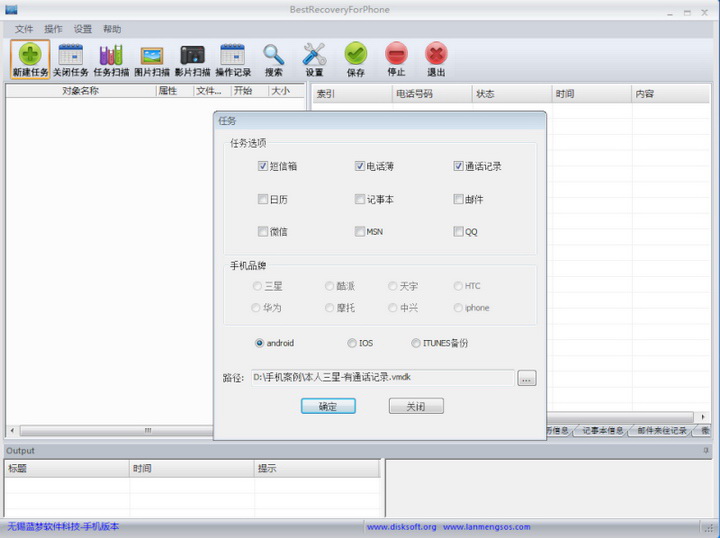
Task: Switch to the 记事本信息 tab
Action: click(x=602, y=431)
